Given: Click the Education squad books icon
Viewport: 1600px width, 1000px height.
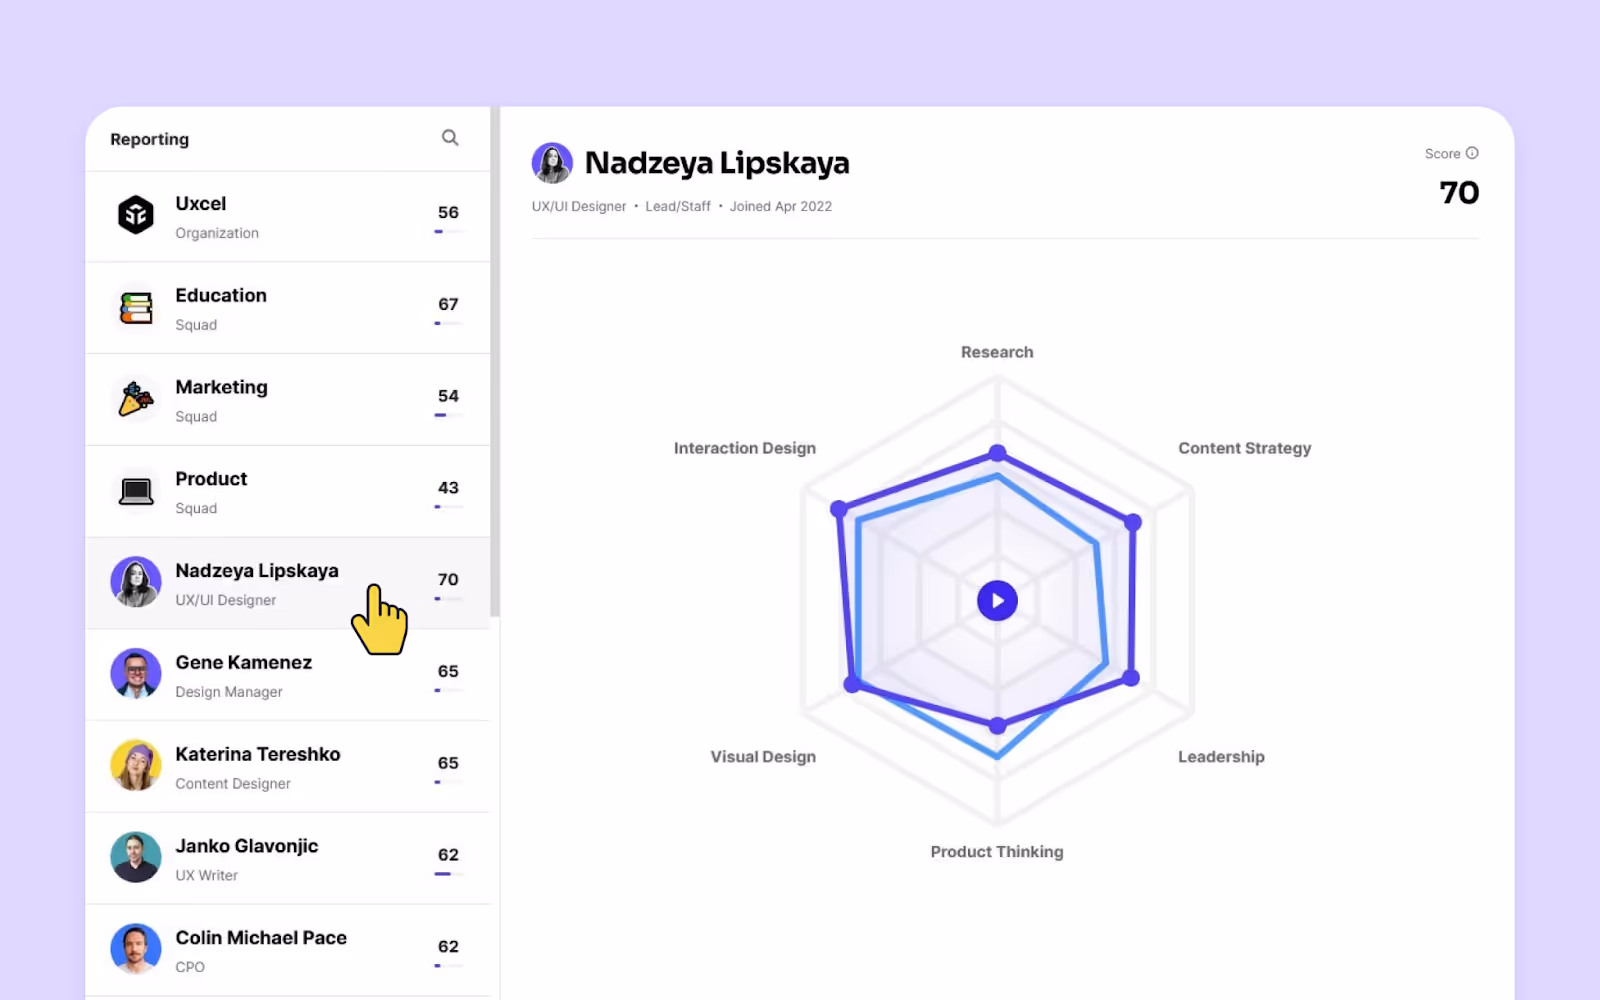Looking at the screenshot, I should click(x=136, y=308).
